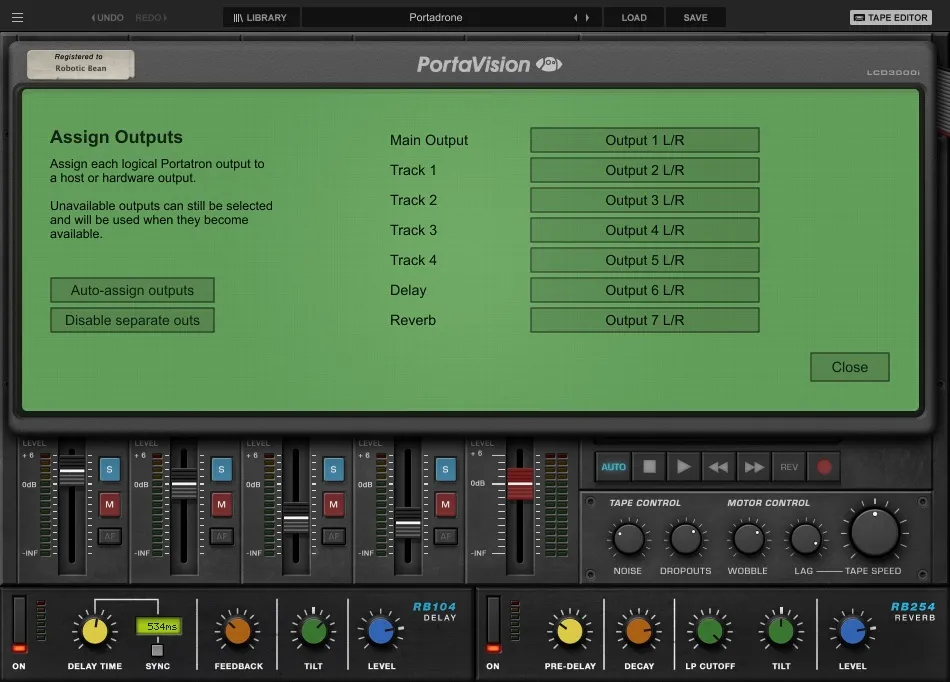The width and height of the screenshot is (950, 682).
Task: Click the PortaVision eye logo
Action: tap(549, 64)
